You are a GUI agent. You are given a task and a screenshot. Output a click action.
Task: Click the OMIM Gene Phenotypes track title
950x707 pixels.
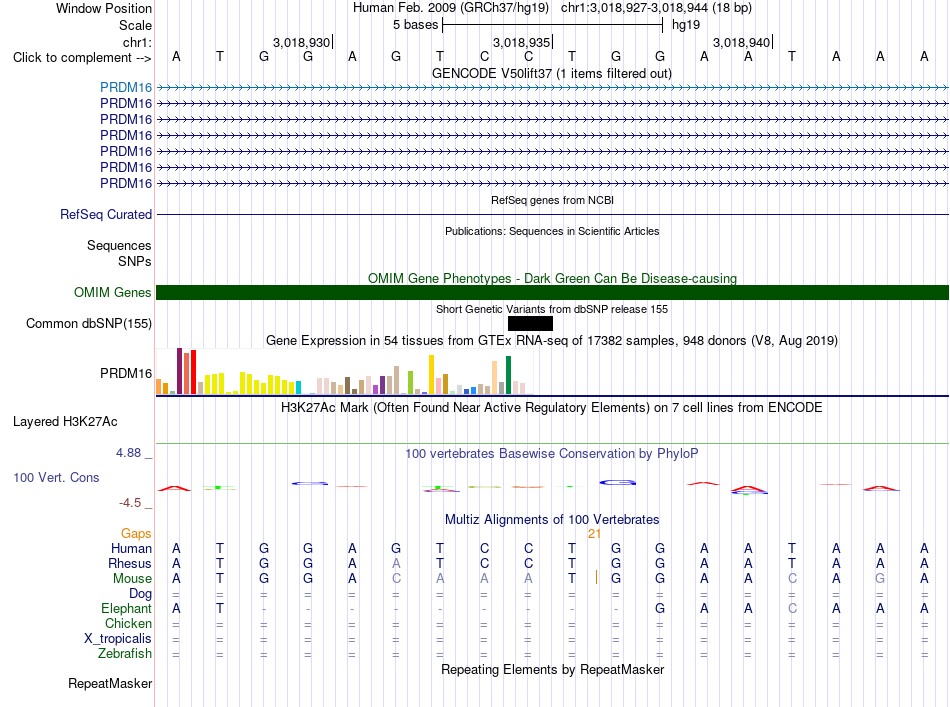click(552, 278)
